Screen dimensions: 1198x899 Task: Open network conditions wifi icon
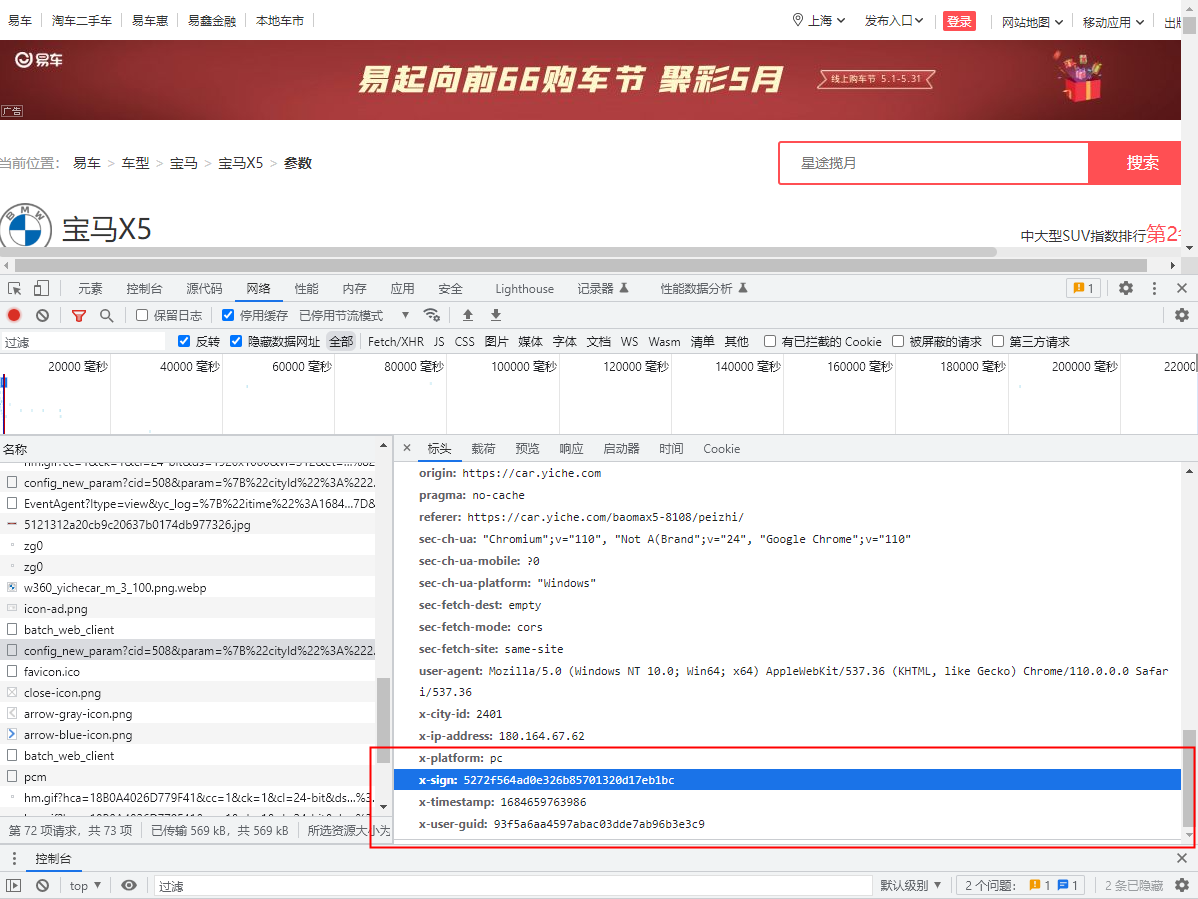coord(432,315)
